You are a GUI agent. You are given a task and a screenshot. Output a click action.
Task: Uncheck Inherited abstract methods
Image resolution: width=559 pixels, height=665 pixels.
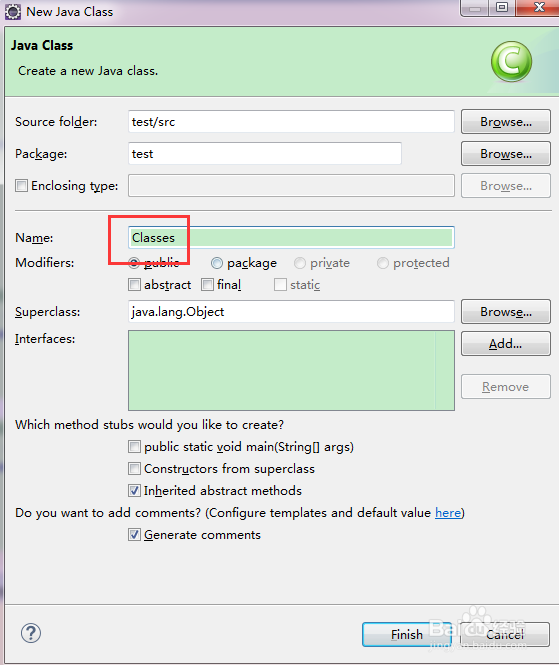click(134, 491)
